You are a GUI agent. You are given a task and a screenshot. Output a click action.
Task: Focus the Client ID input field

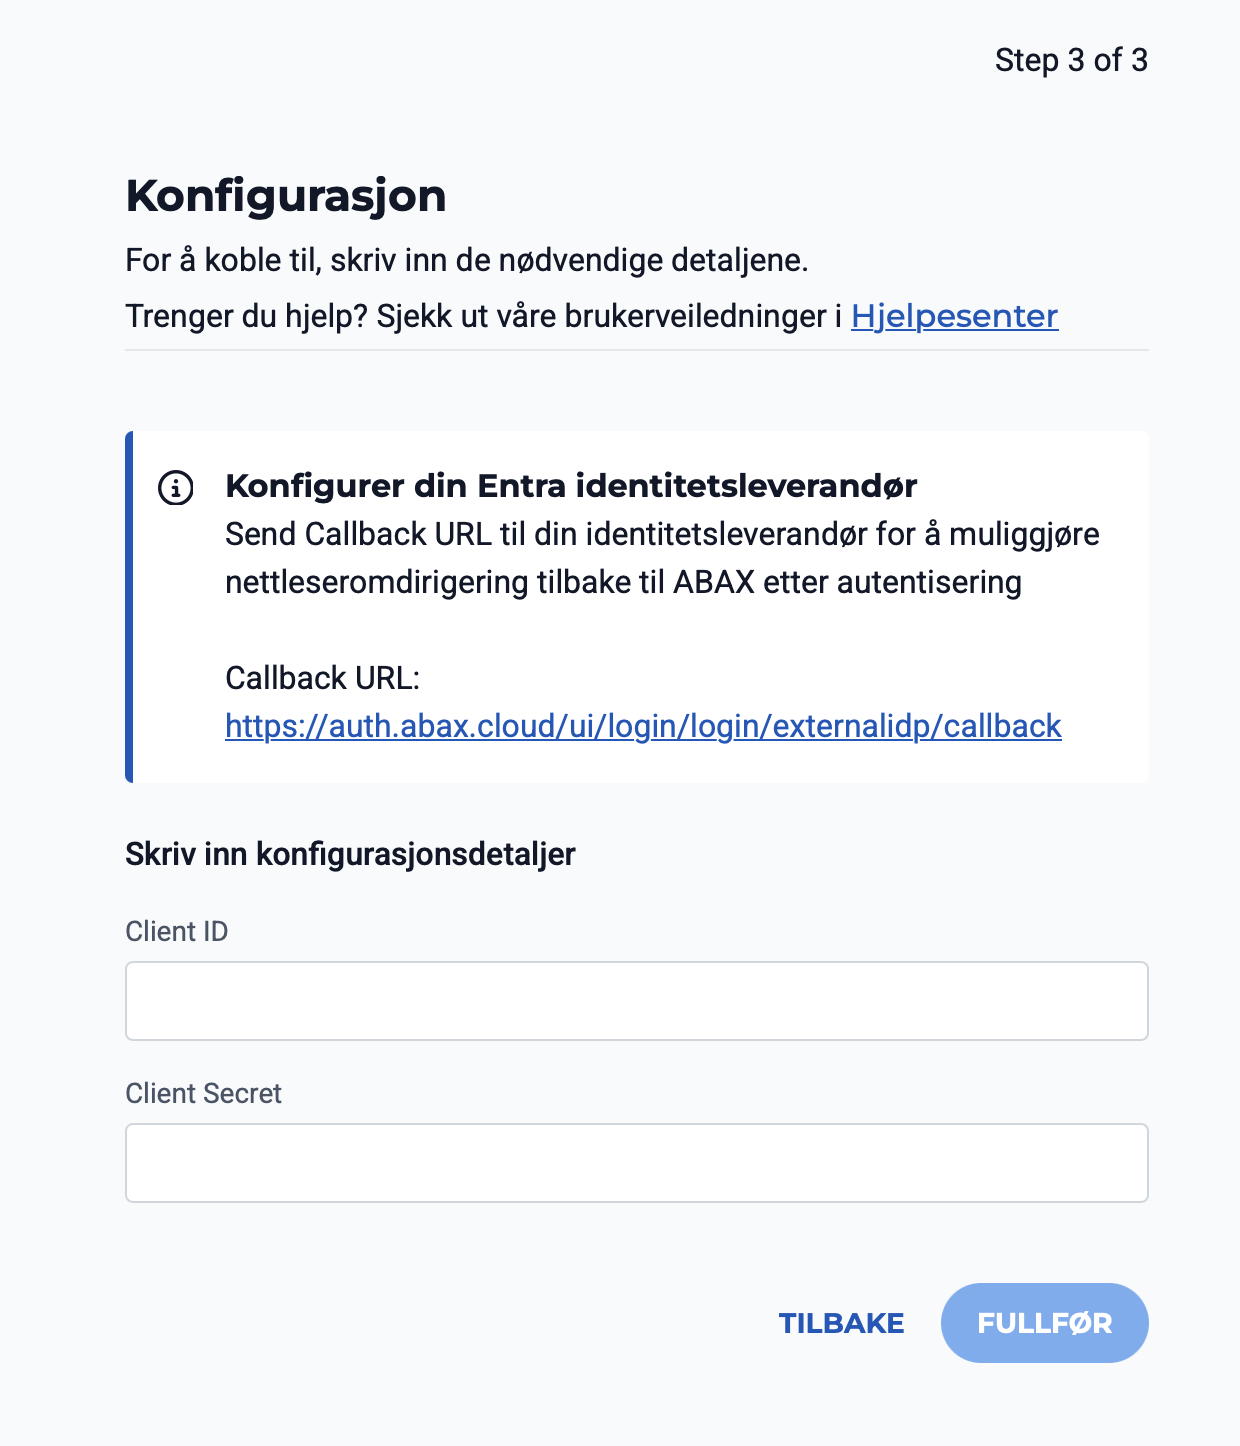coord(636,1001)
